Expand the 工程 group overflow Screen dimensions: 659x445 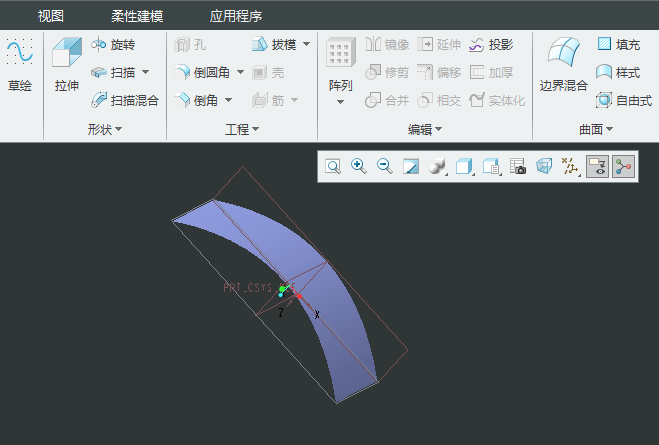242,129
